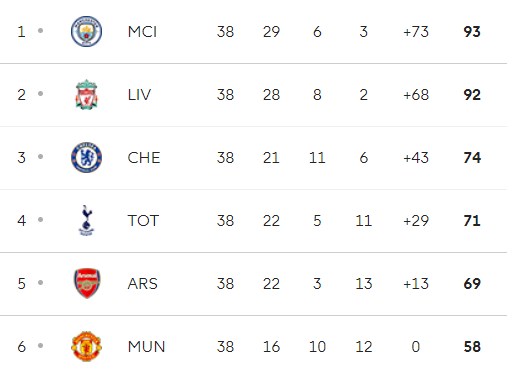This screenshot has width=507, height=375.
Task: Open the ARS team link
Action: click(x=143, y=284)
